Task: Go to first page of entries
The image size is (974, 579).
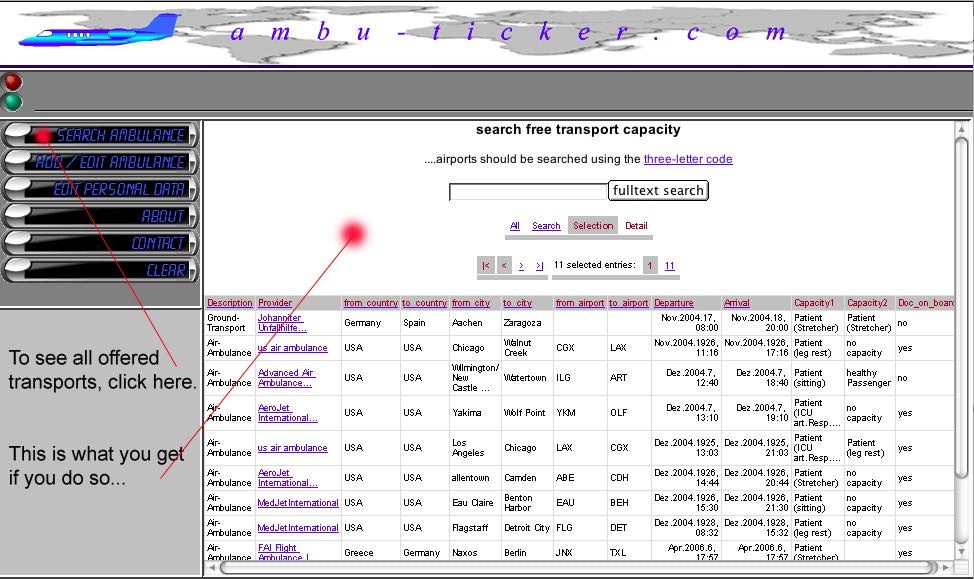Action: click(x=486, y=266)
